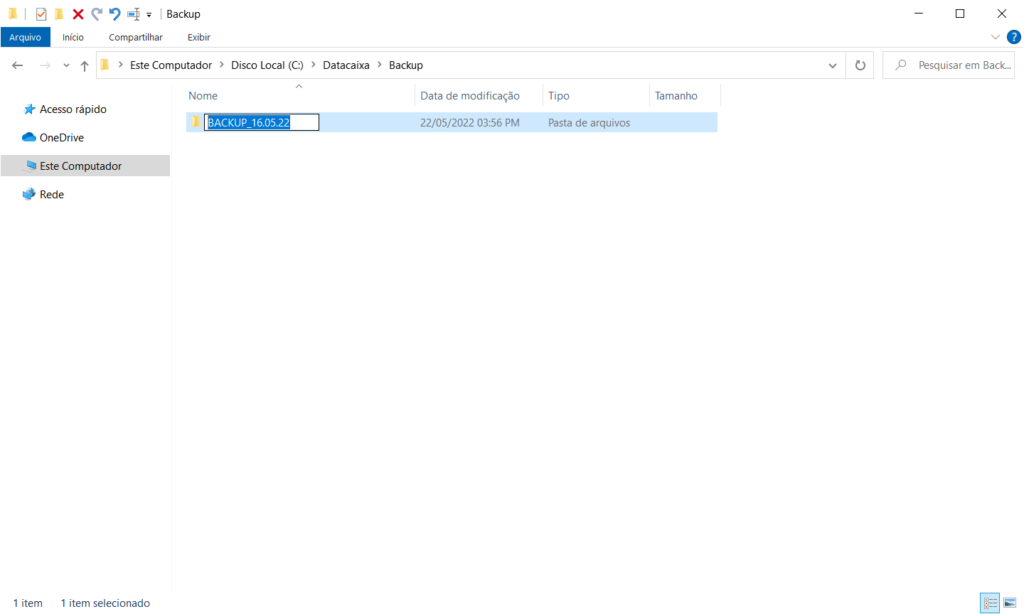Click Datacaixa in the address breadcrumb
The width and height of the screenshot is (1024, 614).
pyautogui.click(x=345, y=65)
